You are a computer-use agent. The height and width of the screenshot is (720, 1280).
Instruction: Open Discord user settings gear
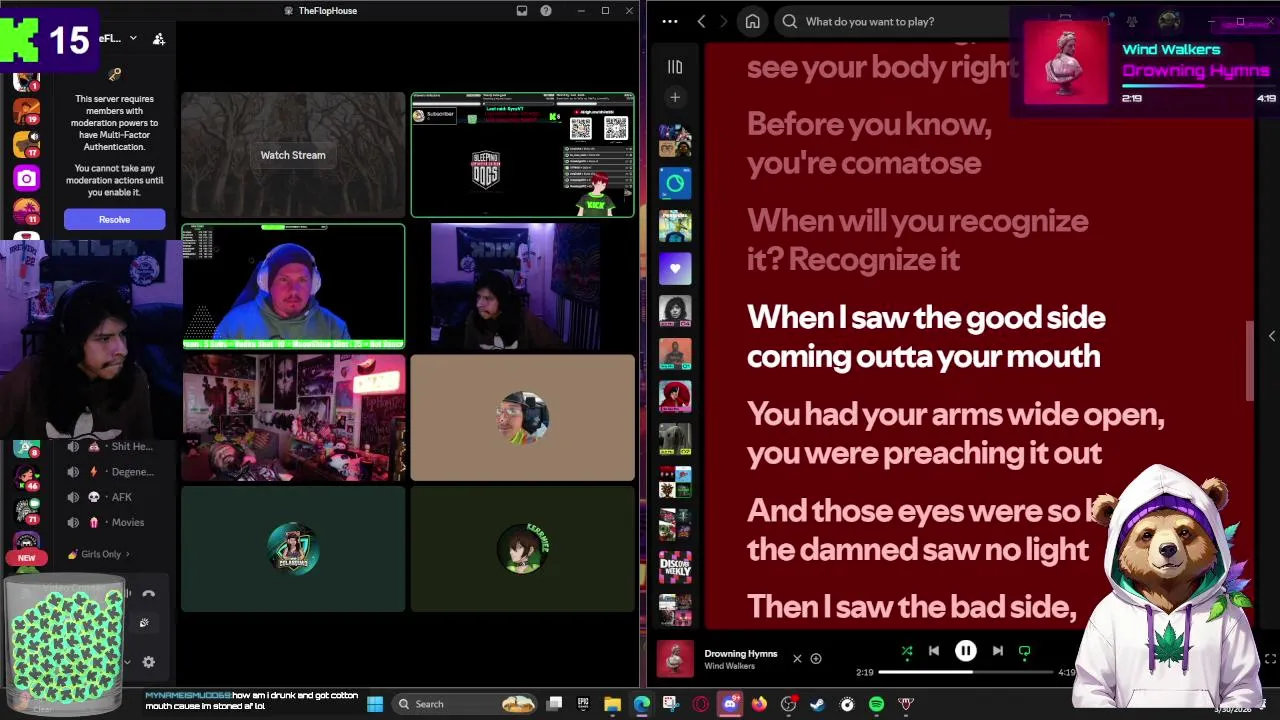[x=149, y=662]
